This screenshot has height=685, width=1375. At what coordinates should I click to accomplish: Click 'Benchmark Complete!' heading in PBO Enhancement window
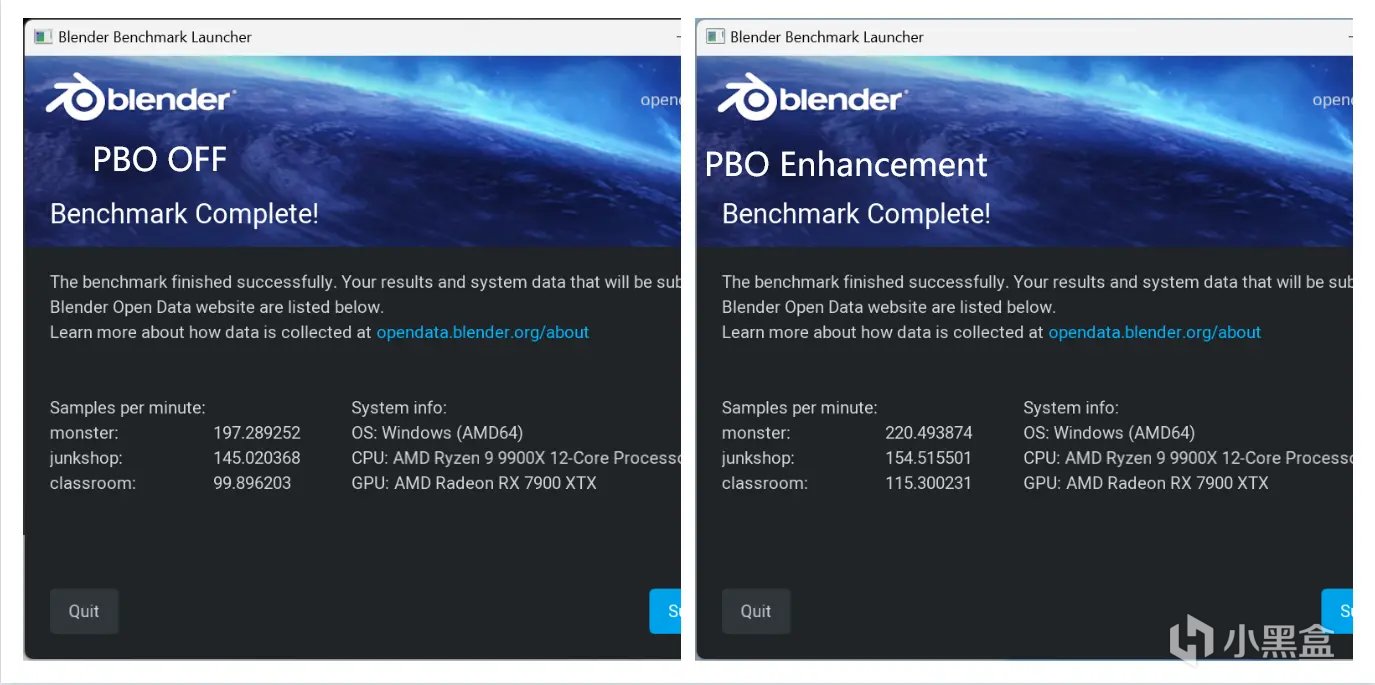point(856,213)
